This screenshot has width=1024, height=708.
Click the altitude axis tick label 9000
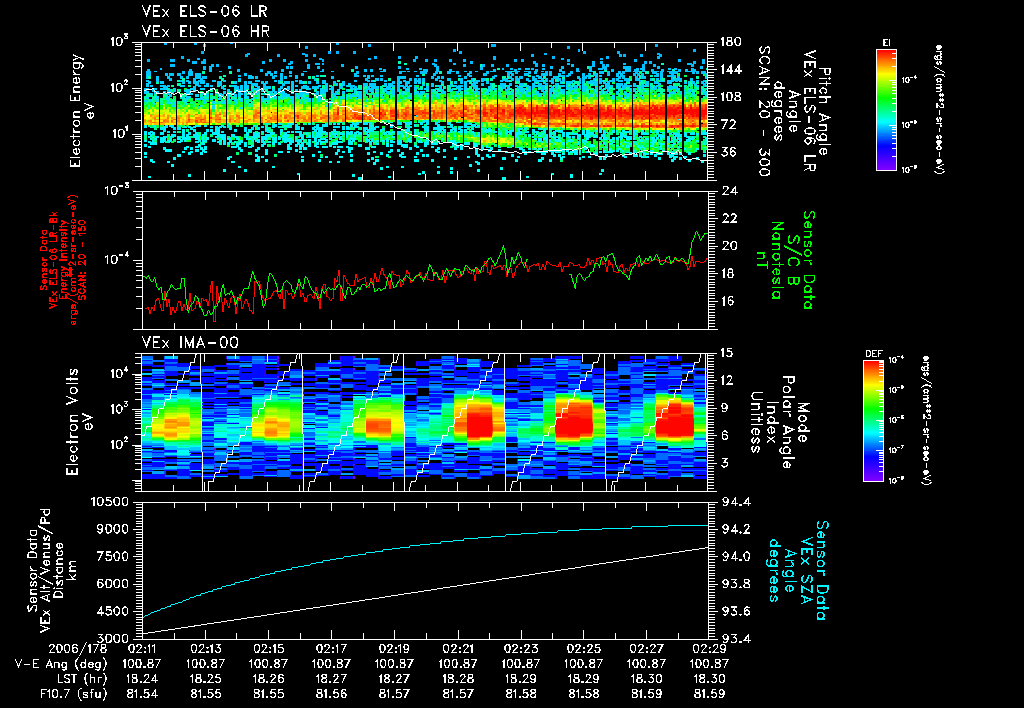[x=112, y=529]
